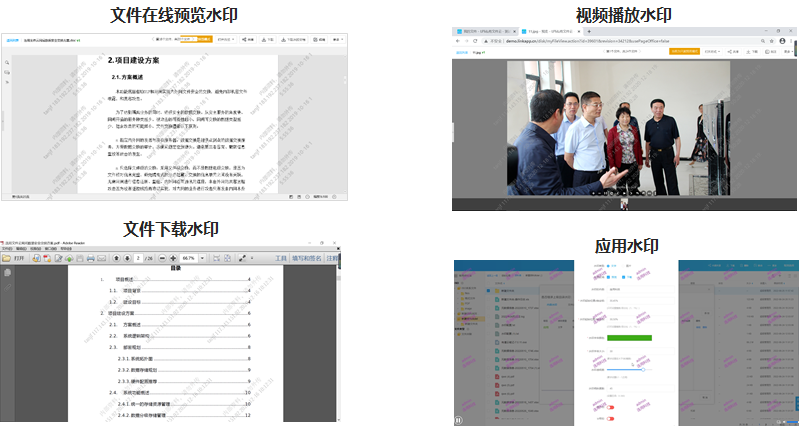
Task: Zoom in with the plus icon in Adobe Reader
Action: [x=171, y=257]
